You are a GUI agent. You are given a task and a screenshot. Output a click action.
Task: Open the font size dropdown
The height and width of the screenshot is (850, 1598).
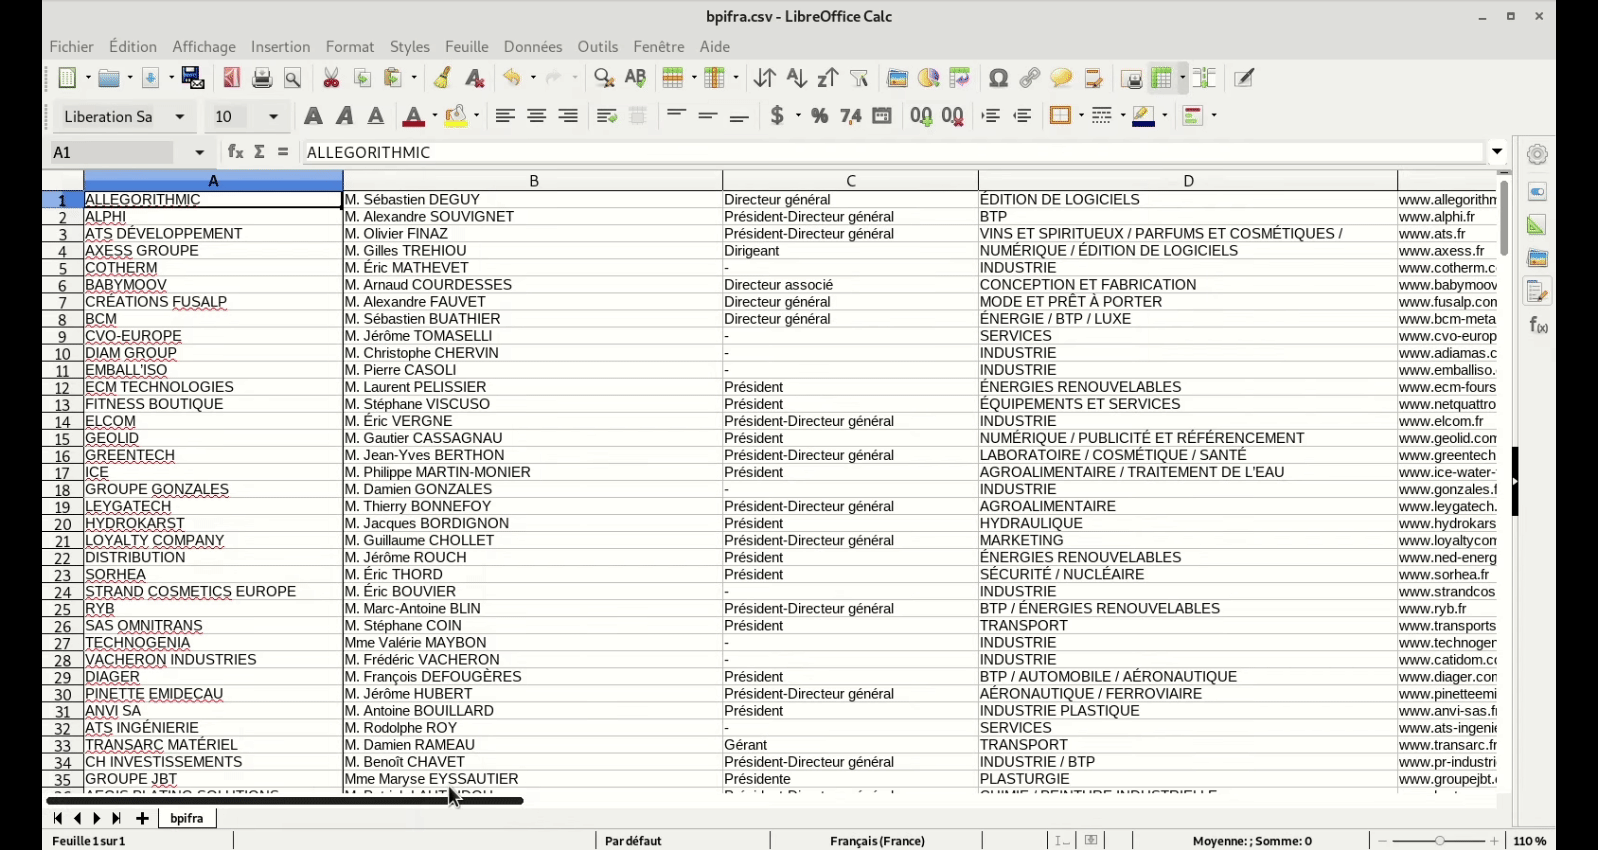tap(273, 117)
